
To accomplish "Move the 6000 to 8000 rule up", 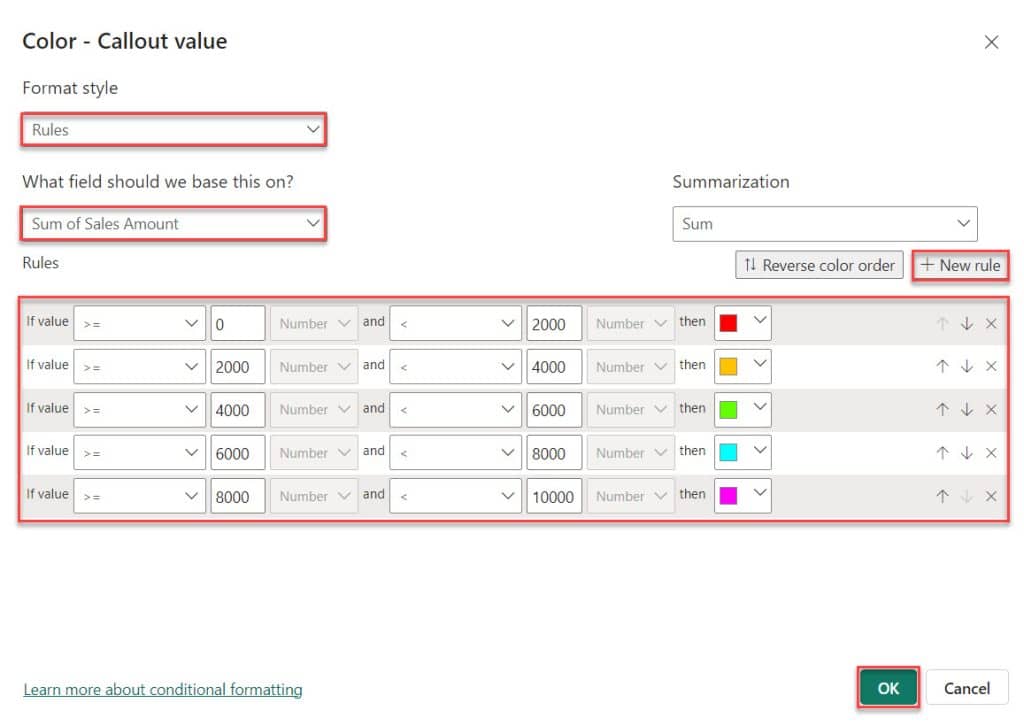I will pyautogui.click(x=942, y=452).
